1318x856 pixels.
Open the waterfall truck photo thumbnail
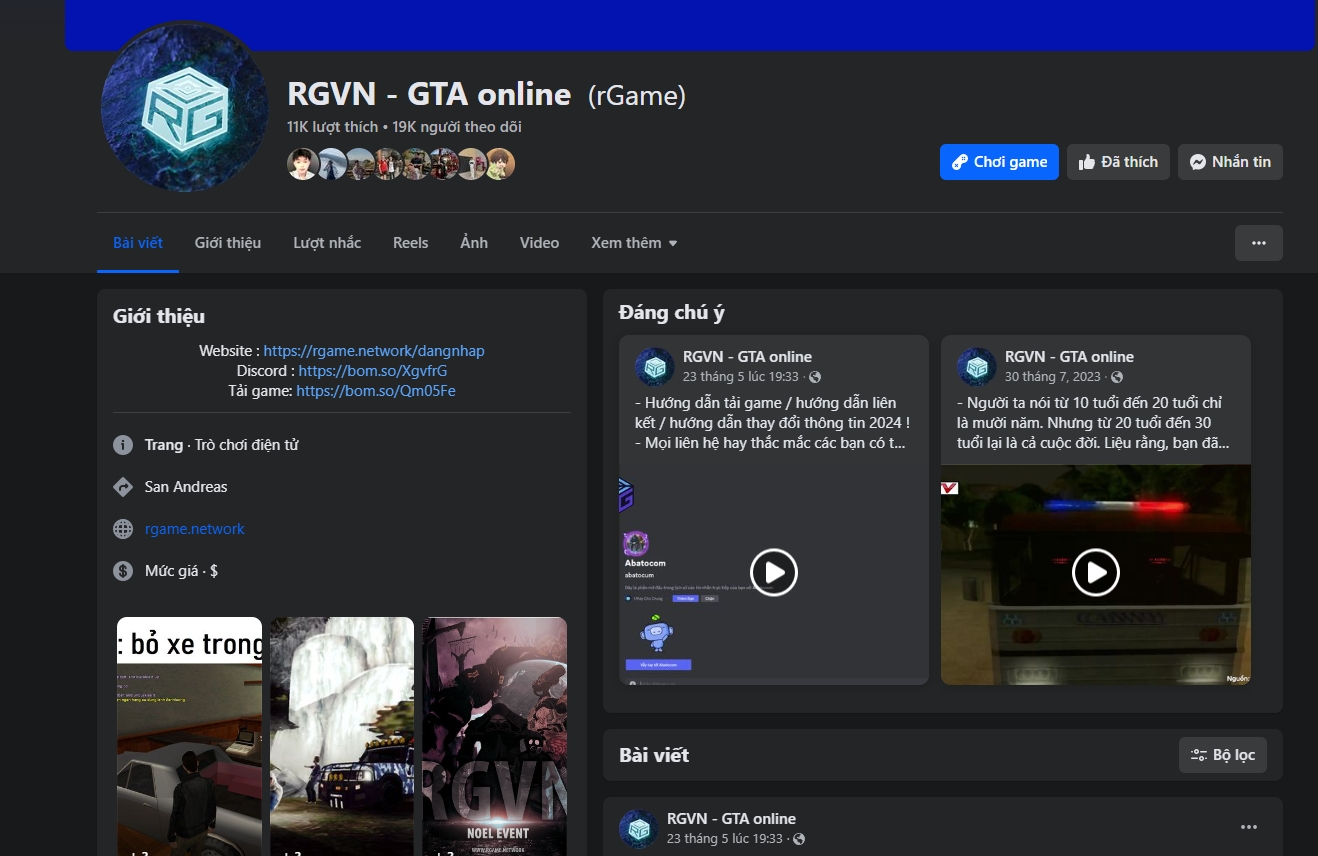coord(342,736)
